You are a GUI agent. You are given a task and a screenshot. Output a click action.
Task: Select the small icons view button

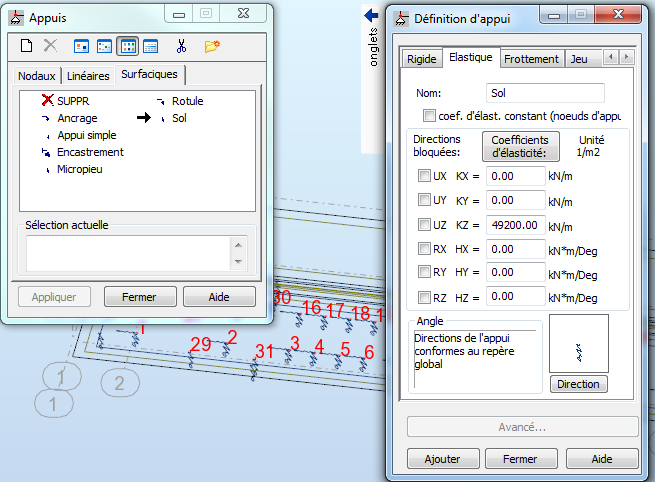click(x=104, y=46)
